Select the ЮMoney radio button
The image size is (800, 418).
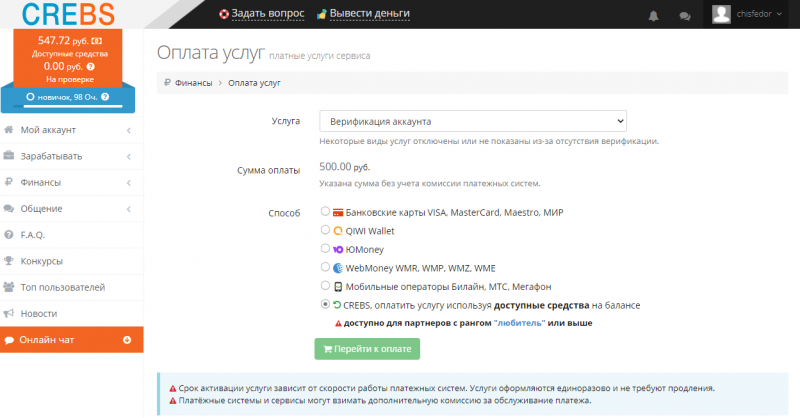click(x=325, y=249)
